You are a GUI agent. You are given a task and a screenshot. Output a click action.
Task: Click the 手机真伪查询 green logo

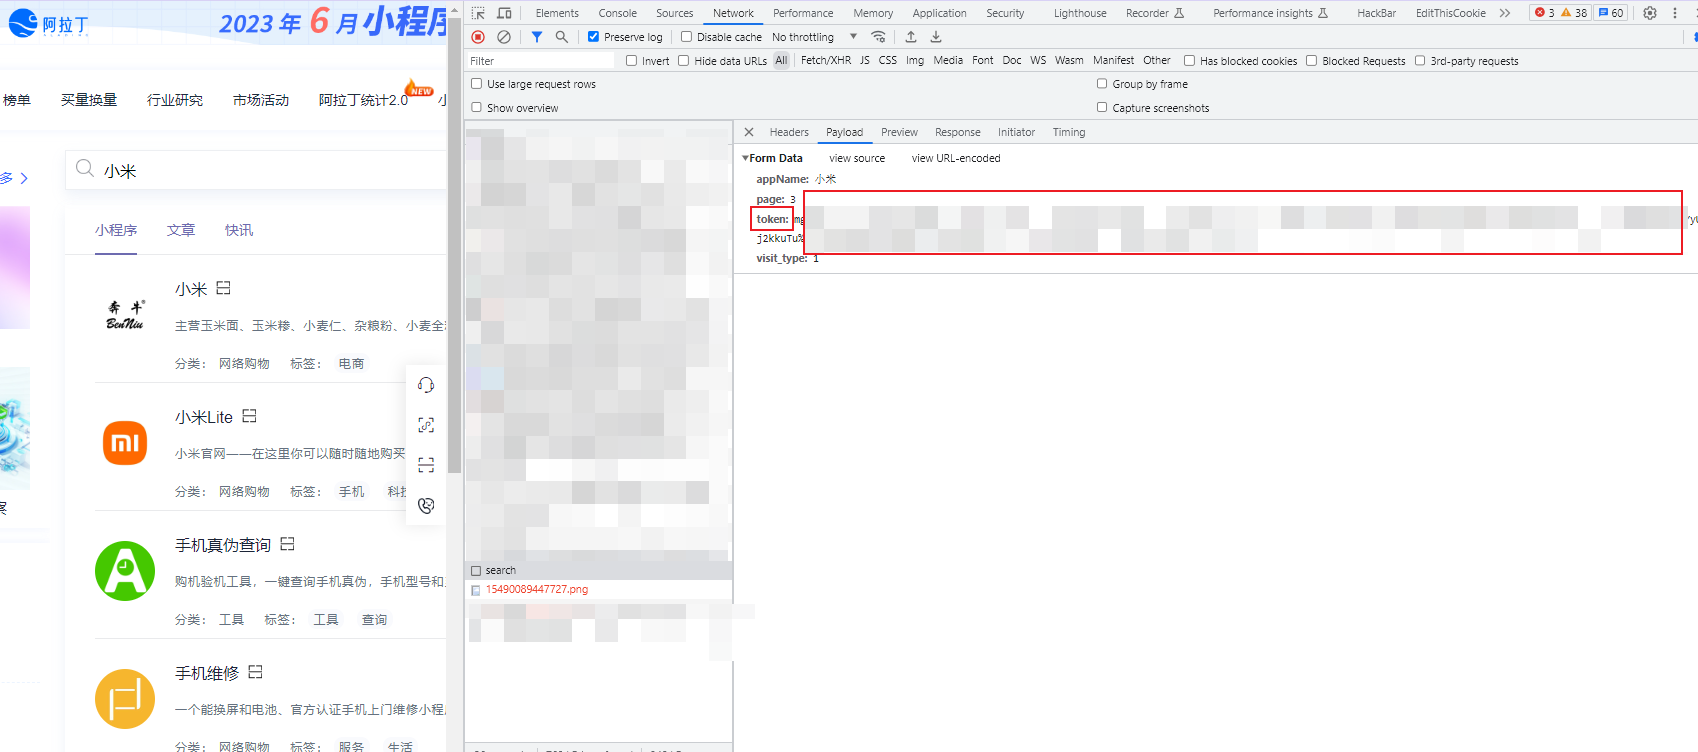click(125, 571)
